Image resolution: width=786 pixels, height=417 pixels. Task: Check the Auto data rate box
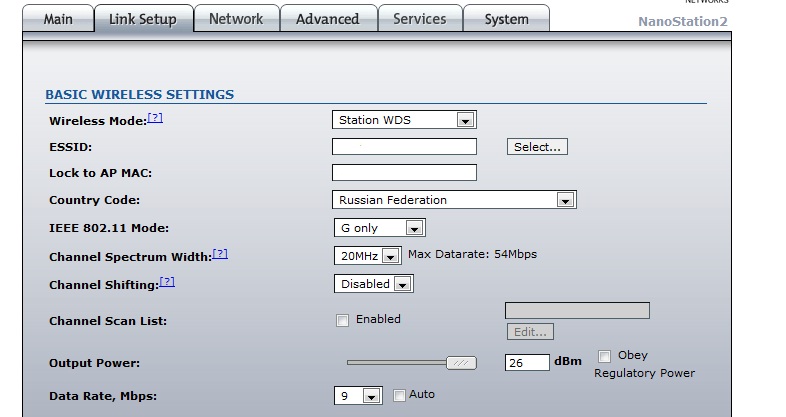click(x=400, y=395)
